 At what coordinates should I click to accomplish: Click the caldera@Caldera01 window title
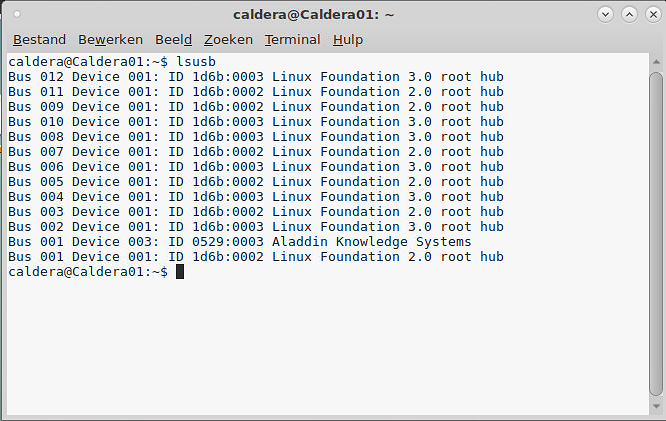[313, 15]
